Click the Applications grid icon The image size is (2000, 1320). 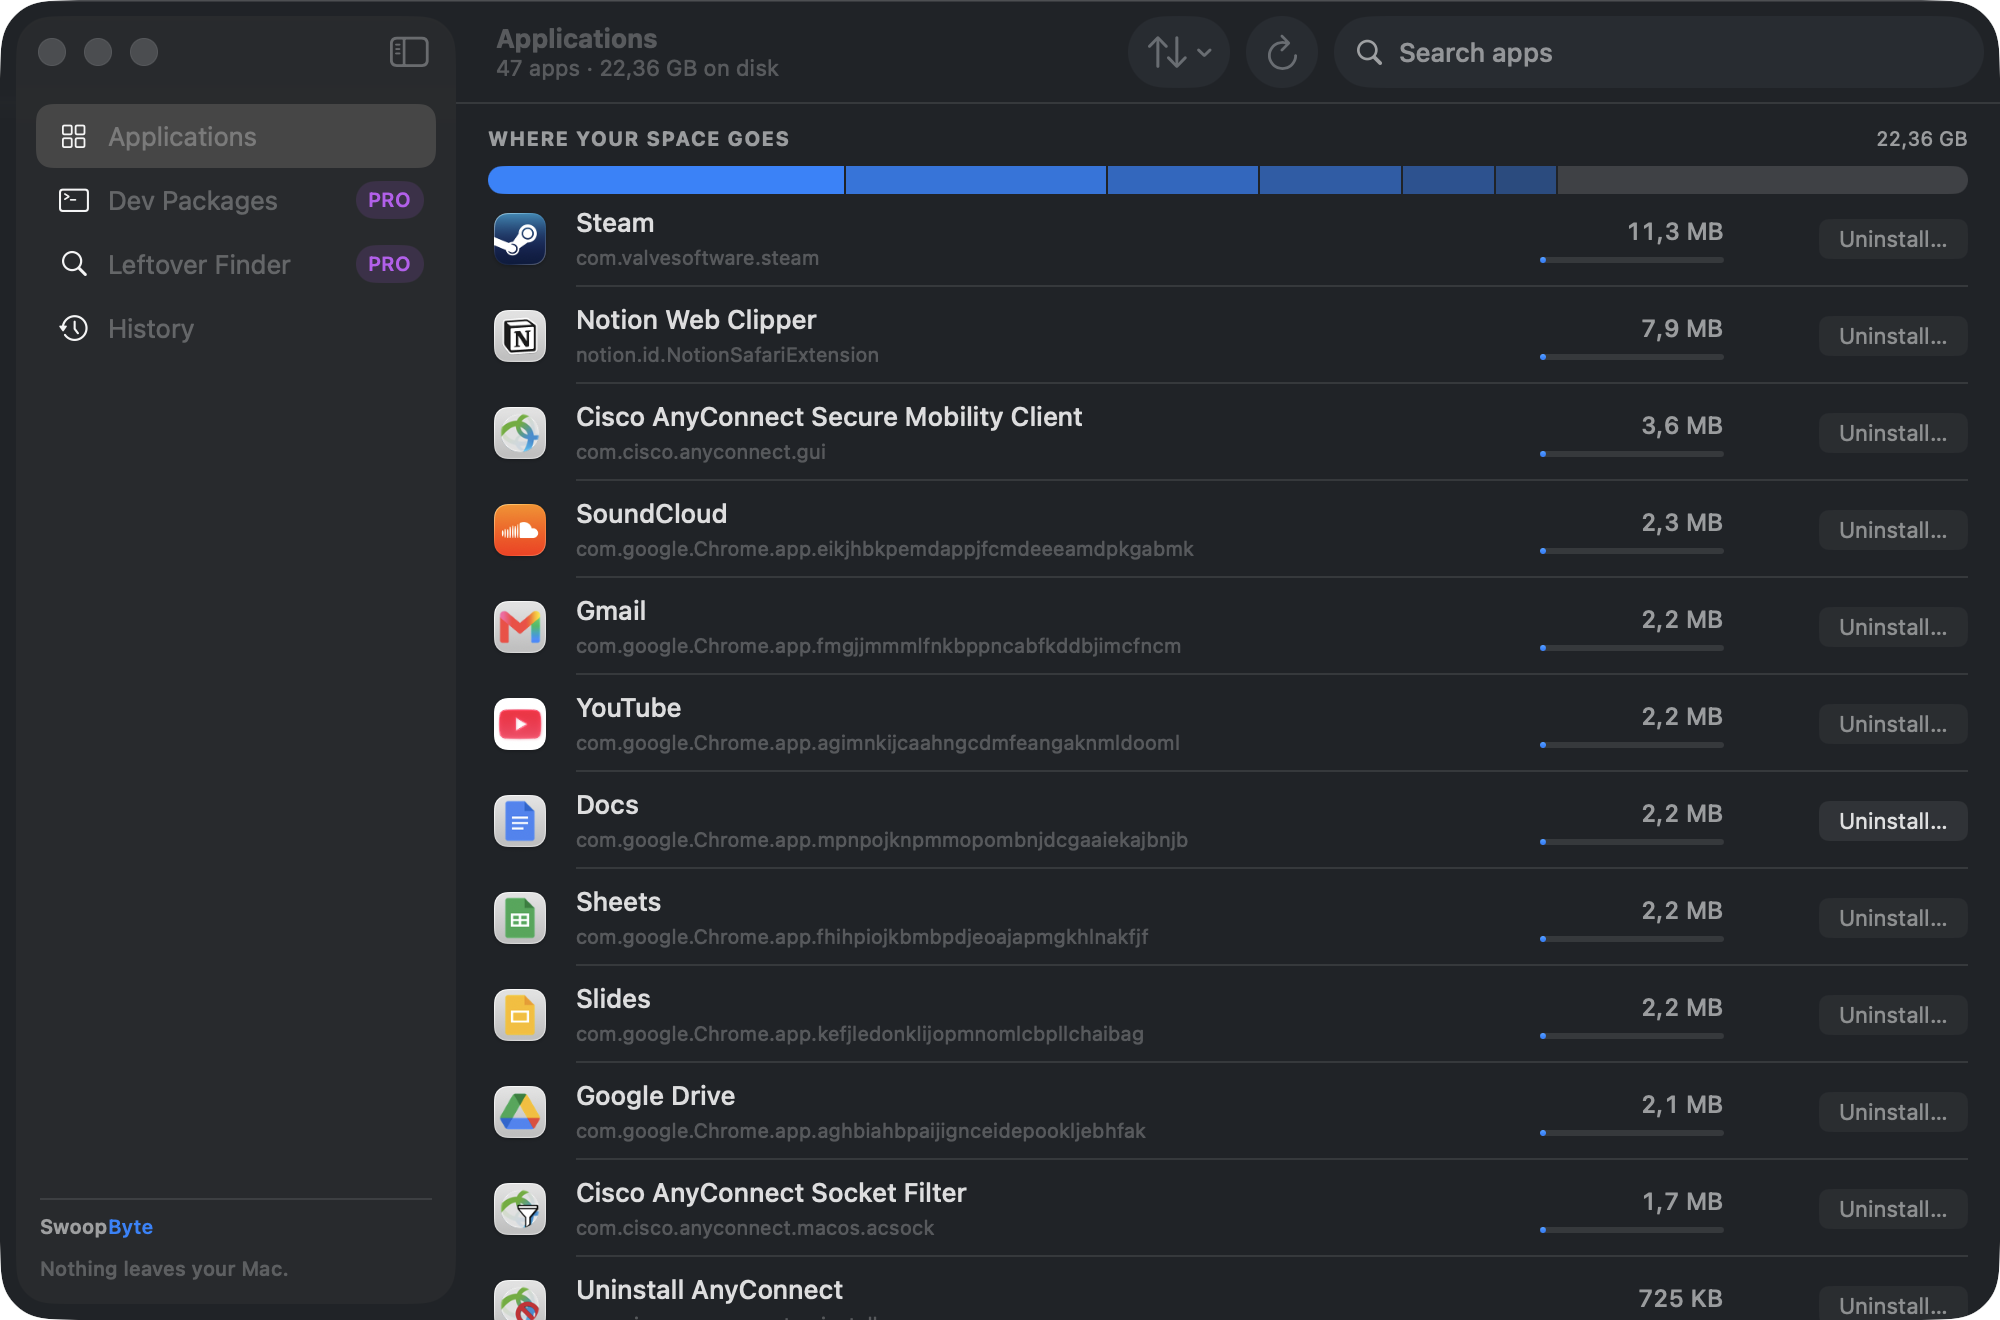(x=74, y=136)
